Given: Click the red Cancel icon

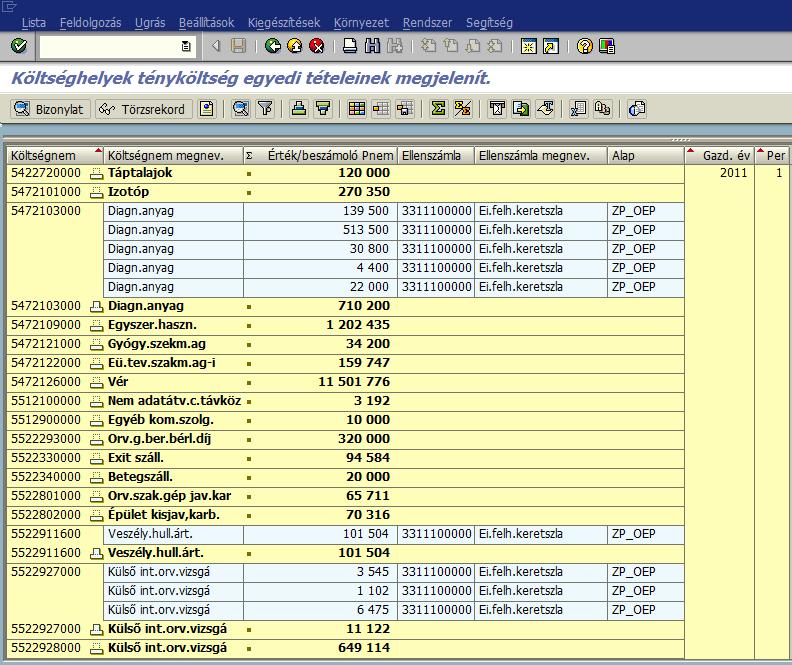Looking at the screenshot, I should 317,46.
